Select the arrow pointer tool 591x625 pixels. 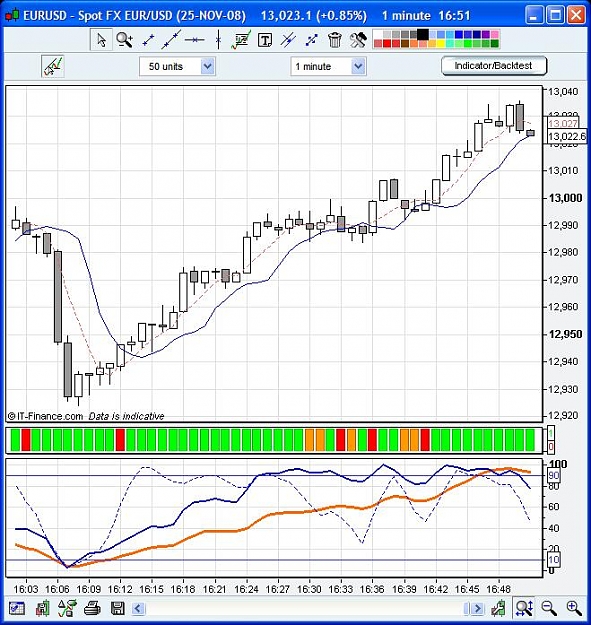pos(101,40)
